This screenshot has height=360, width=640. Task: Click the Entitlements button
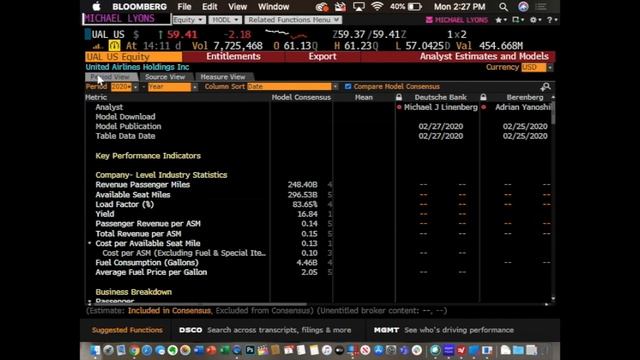(x=233, y=56)
